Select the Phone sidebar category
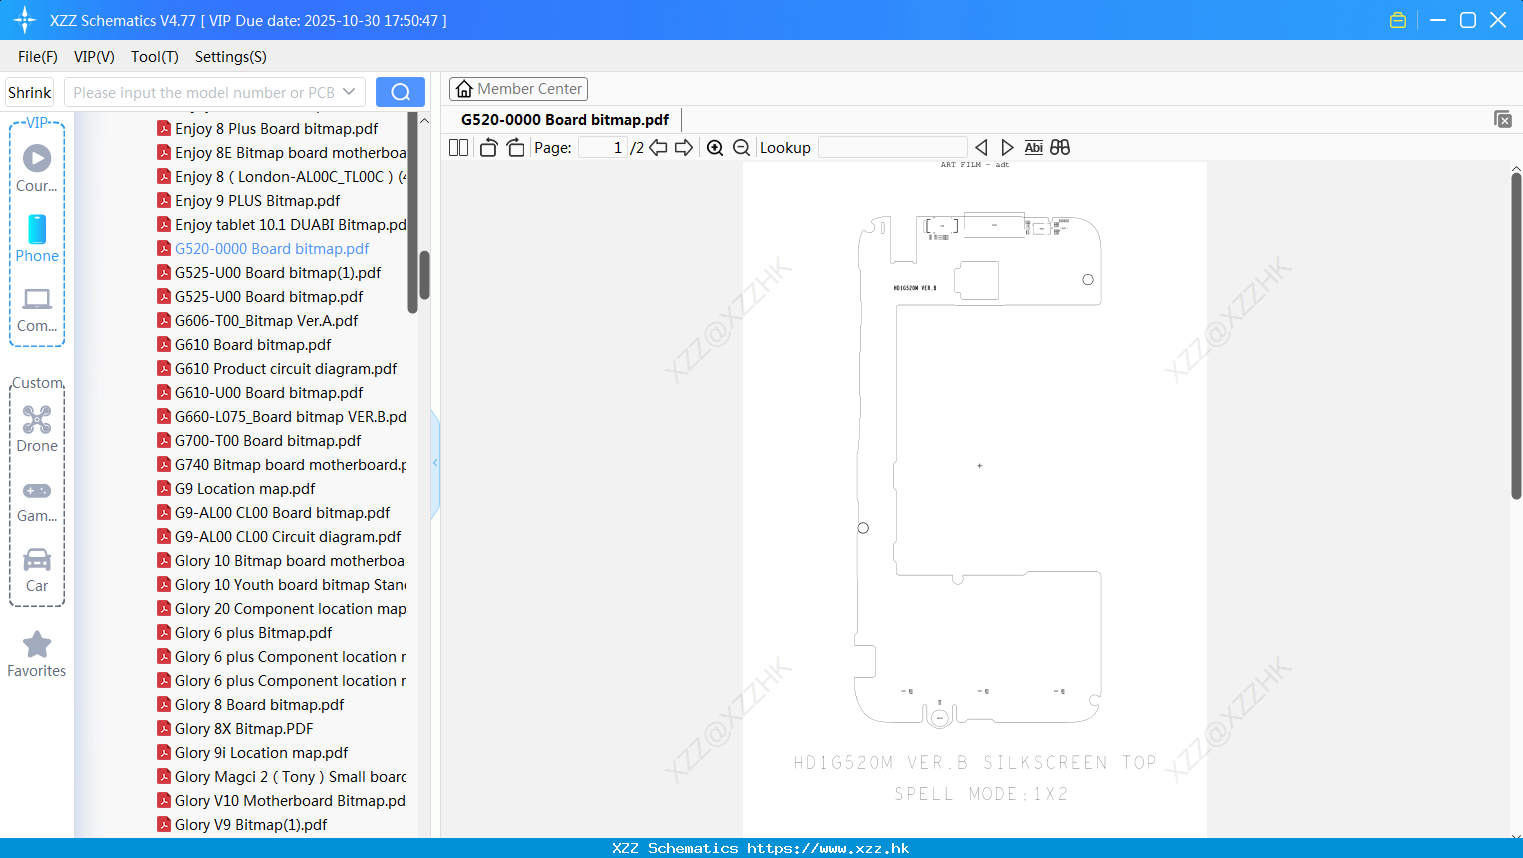The height and width of the screenshot is (858, 1523). click(37, 239)
